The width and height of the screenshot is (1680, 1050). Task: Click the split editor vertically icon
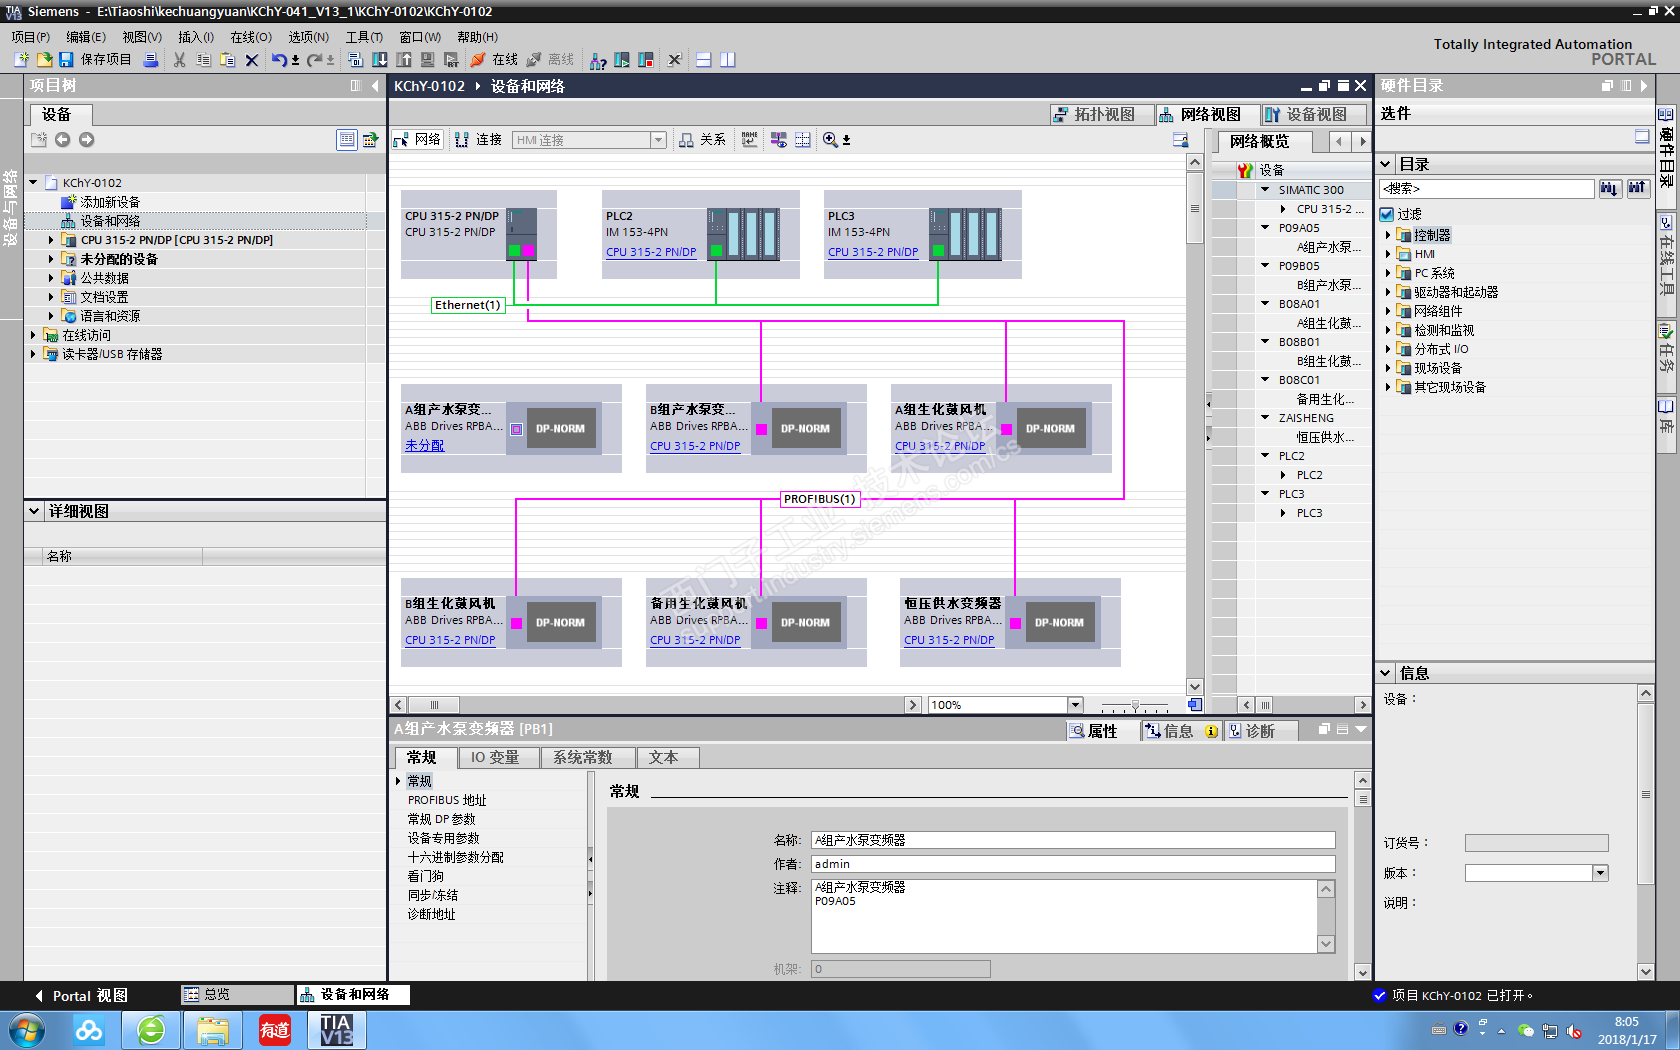click(728, 60)
